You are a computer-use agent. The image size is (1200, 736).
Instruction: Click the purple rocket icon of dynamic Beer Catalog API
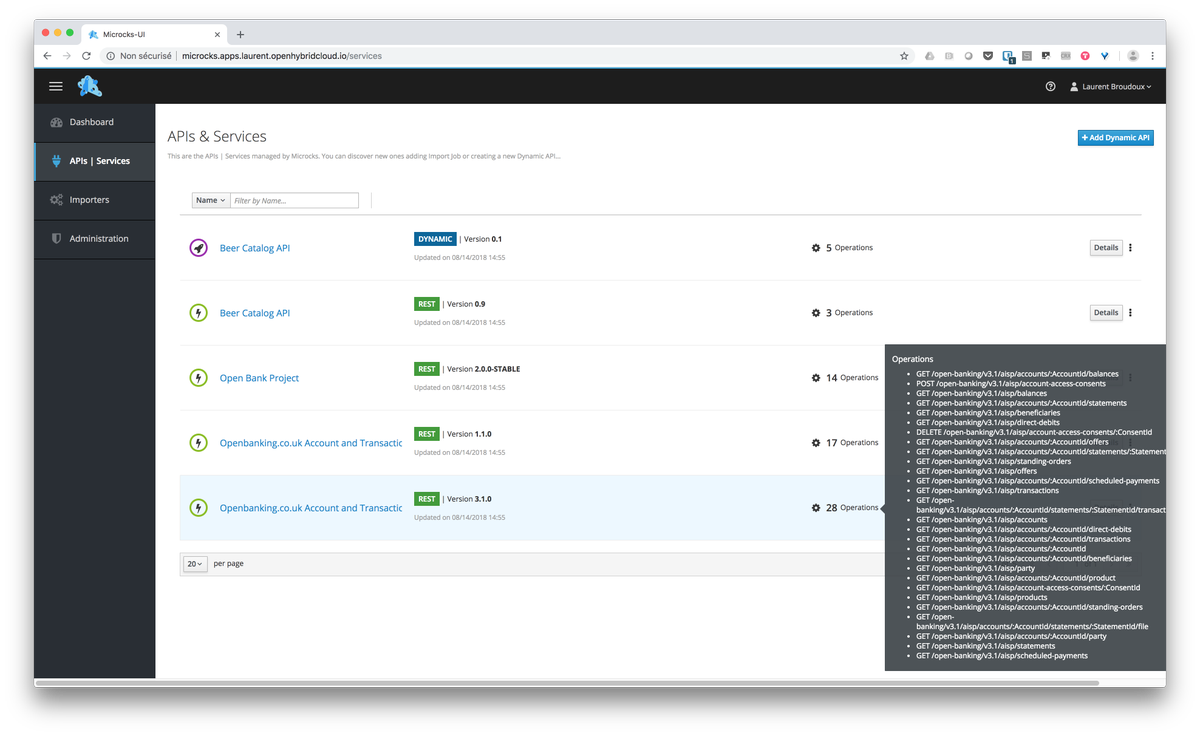pos(198,248)
